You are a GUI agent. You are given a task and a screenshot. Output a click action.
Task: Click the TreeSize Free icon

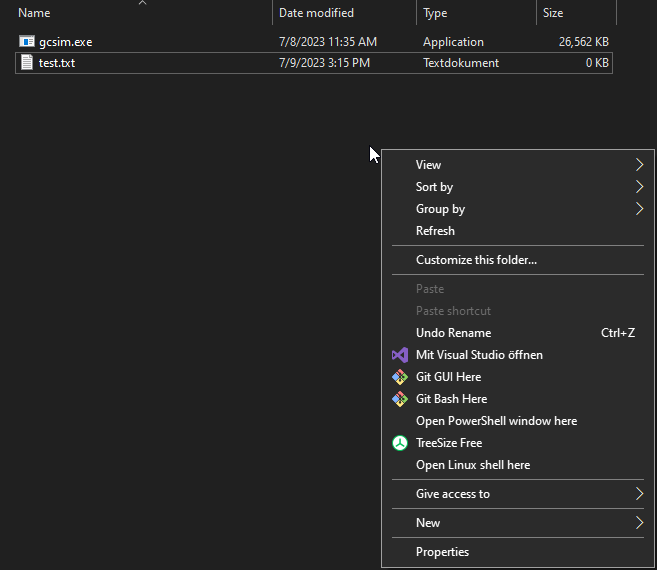[x=399, y=443]
